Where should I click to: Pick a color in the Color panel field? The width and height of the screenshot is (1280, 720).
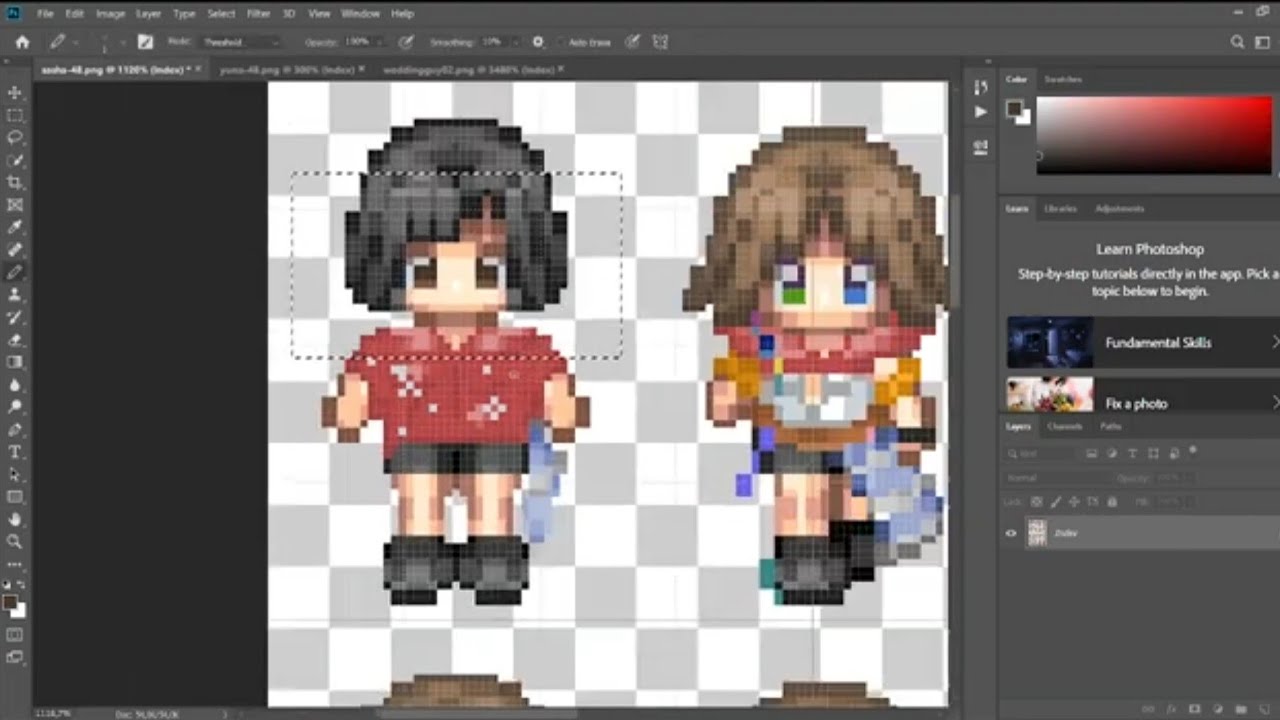coord(1154,136)
